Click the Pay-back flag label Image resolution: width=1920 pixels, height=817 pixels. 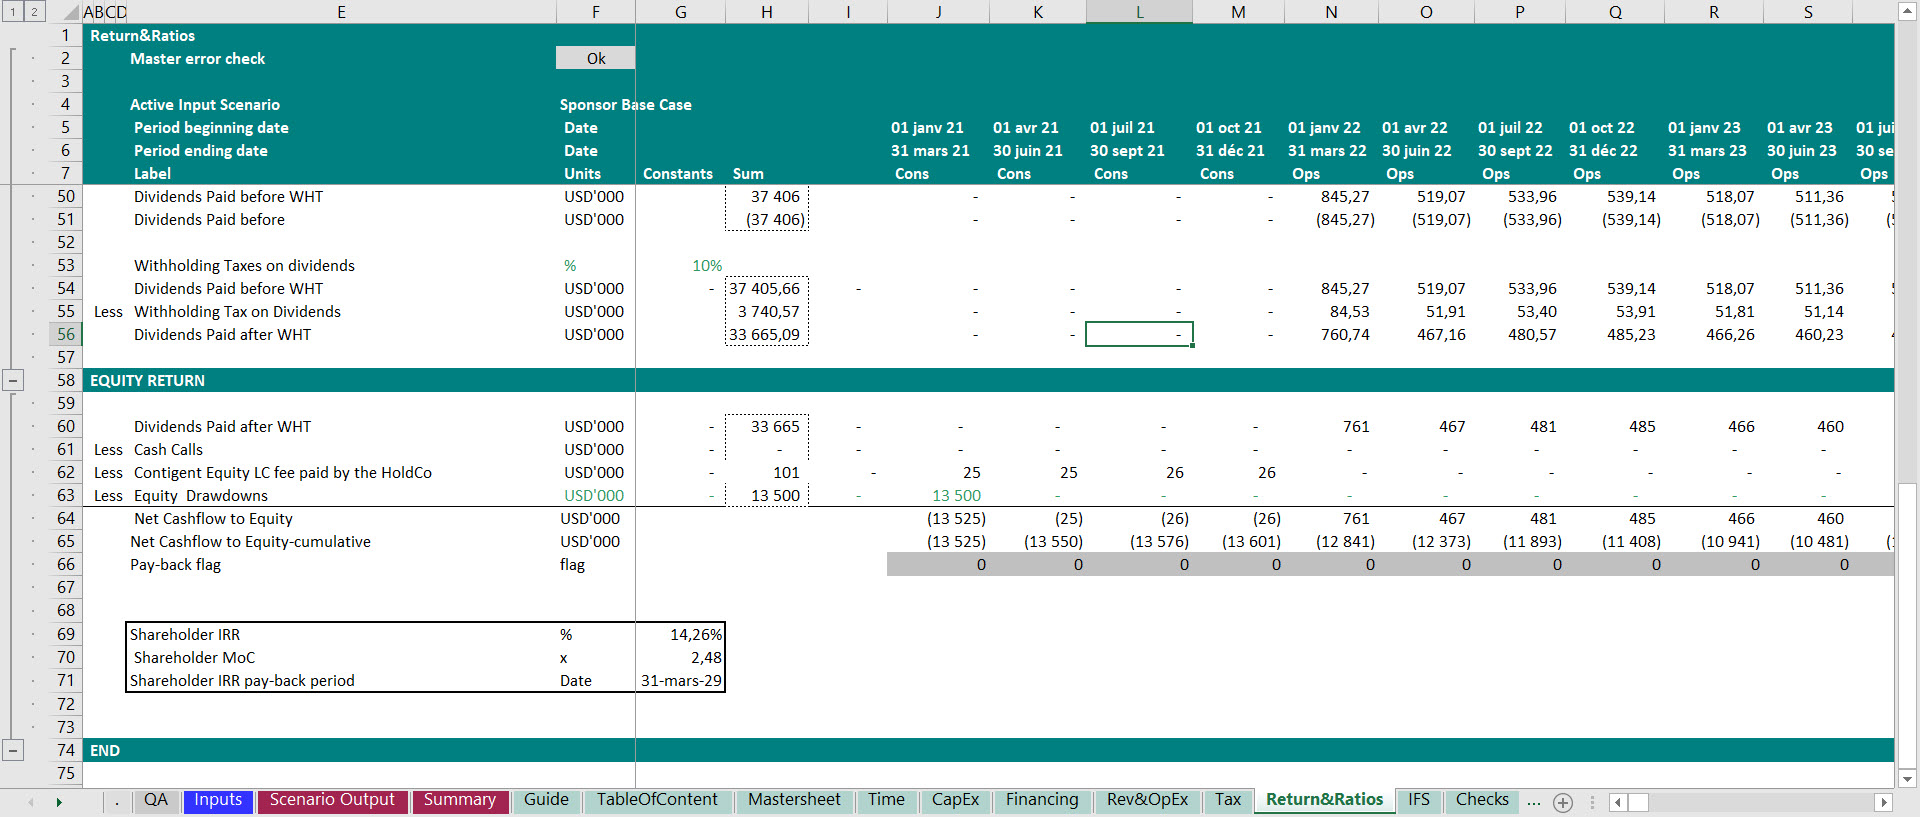pyautogui.click(x=175, y=564)
